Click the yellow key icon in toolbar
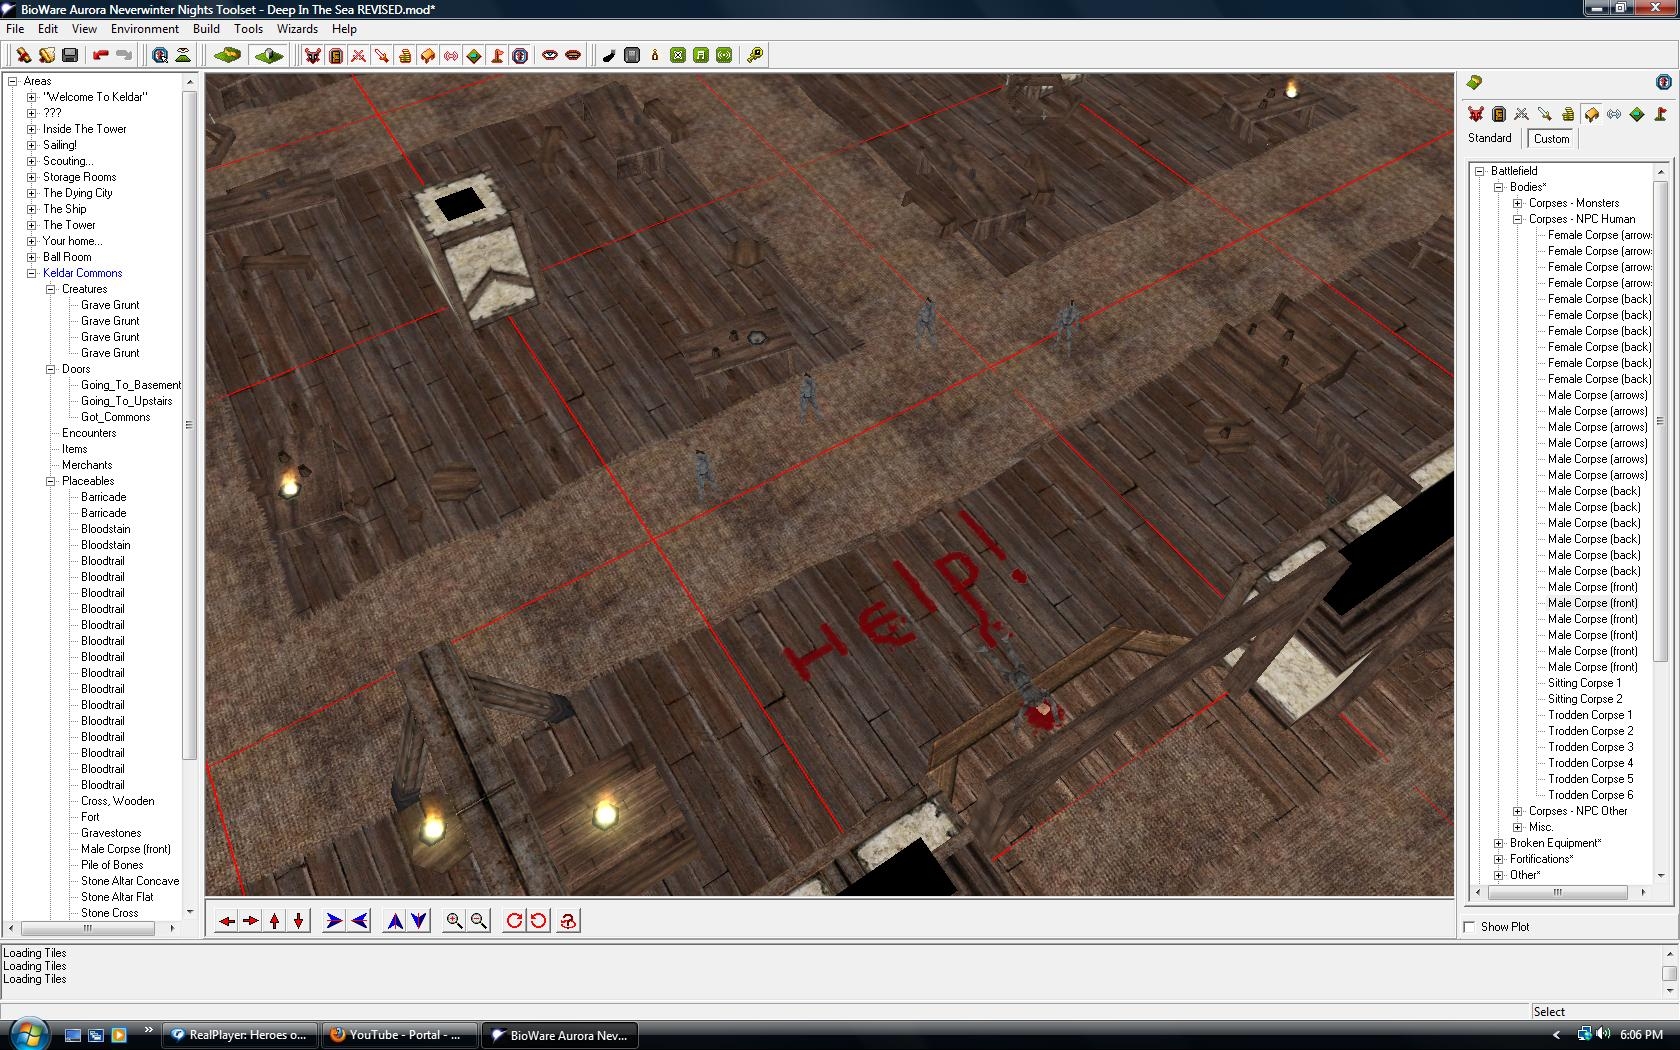The width and height of the screenshot is (1680, 1050). pyautogui.click(x=755, y=55)
